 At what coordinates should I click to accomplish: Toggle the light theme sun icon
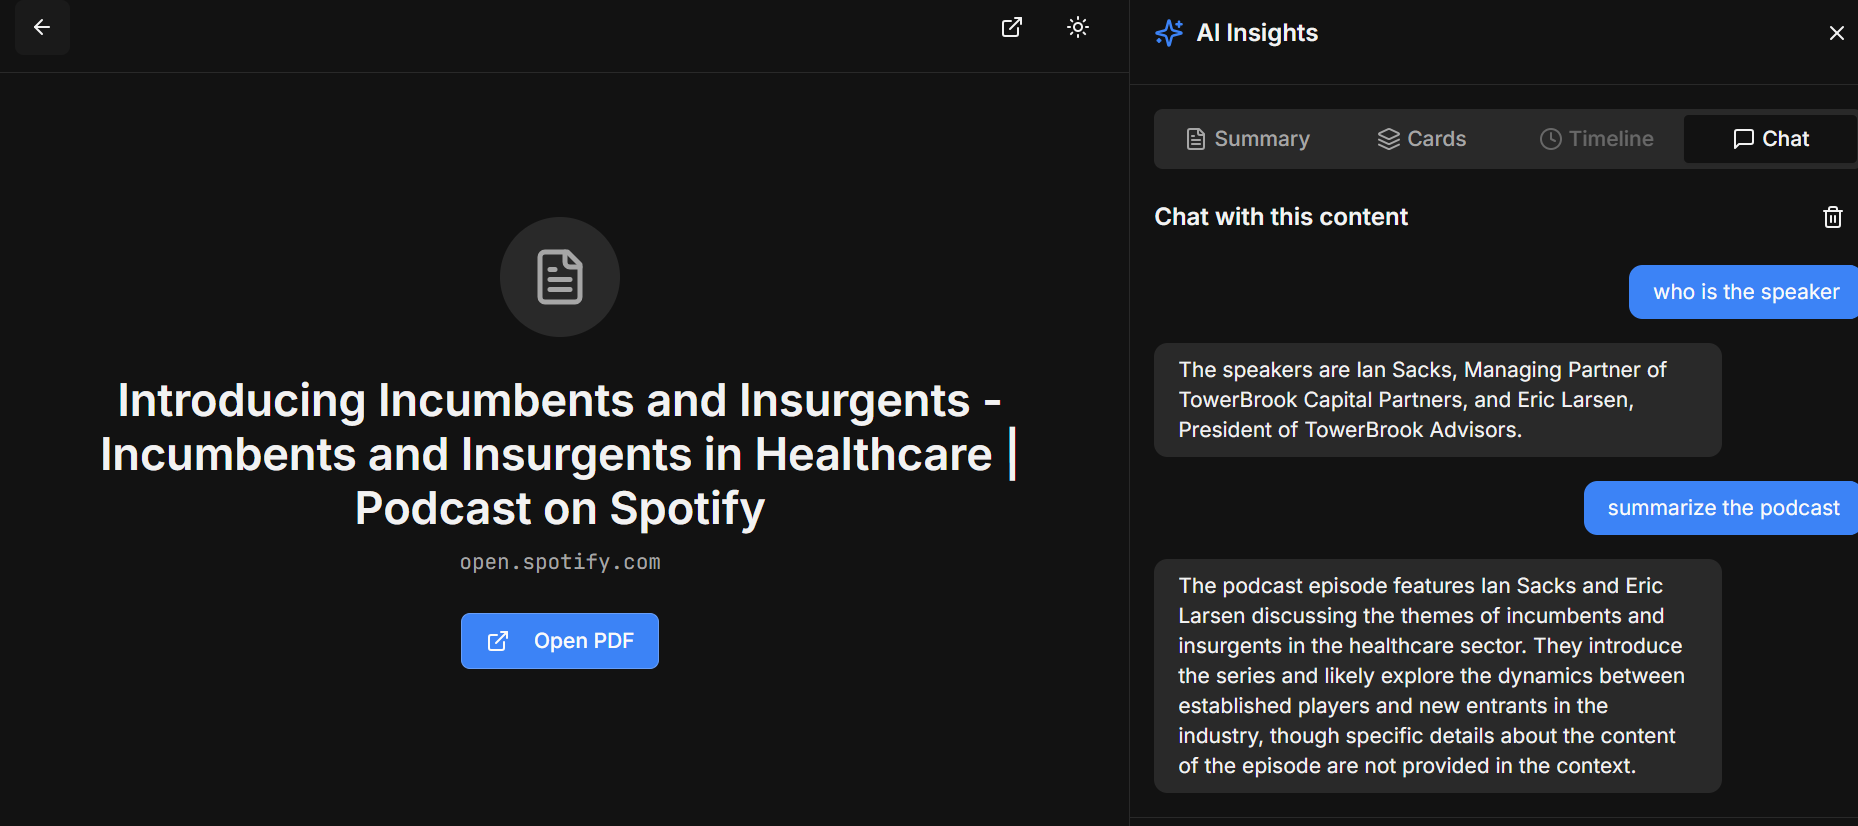pos(1078,27)
